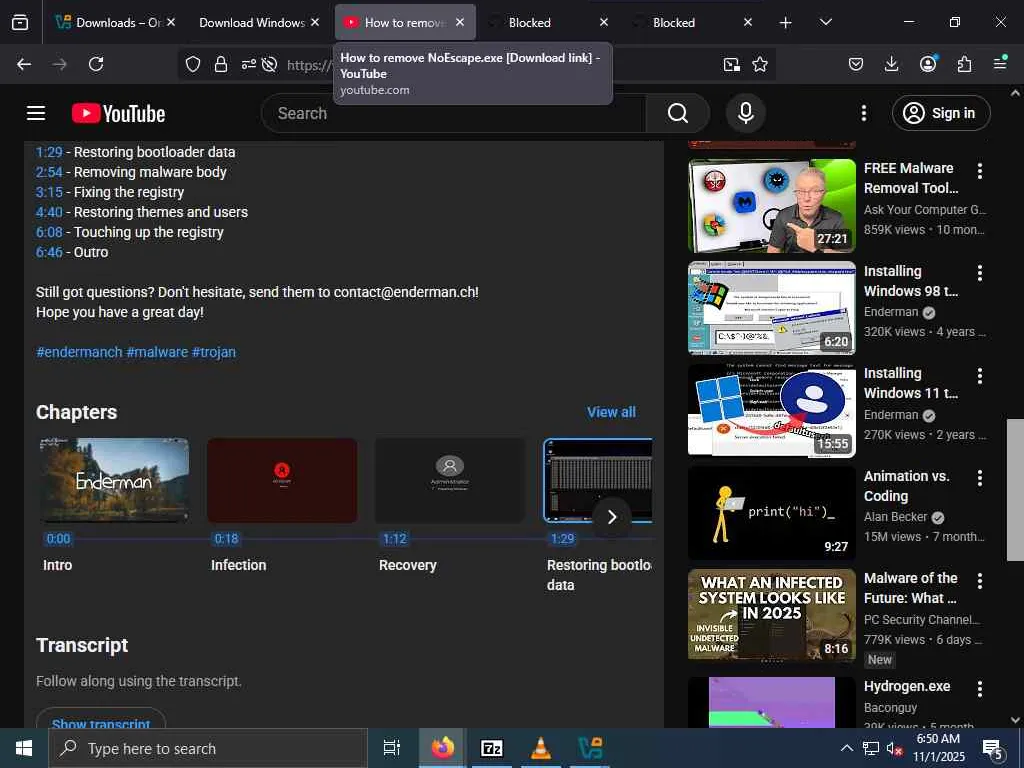Open the YouTube hamburger guide menu

36,113
